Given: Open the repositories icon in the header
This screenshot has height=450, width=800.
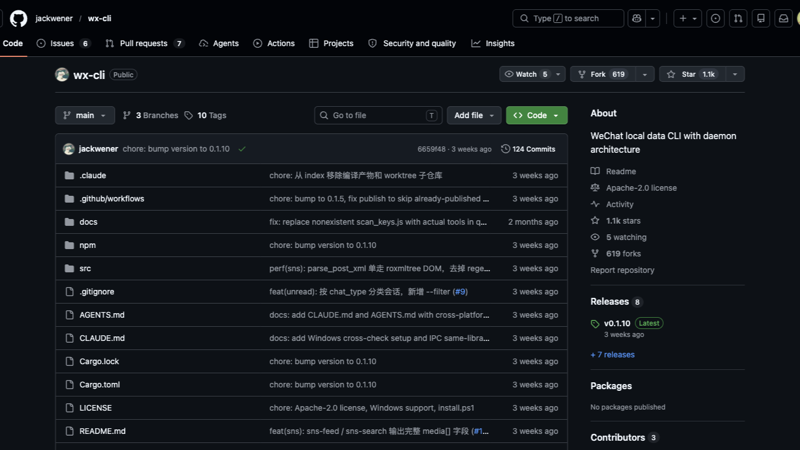Looking at the screenshot, I should click(x=761, y=18).
